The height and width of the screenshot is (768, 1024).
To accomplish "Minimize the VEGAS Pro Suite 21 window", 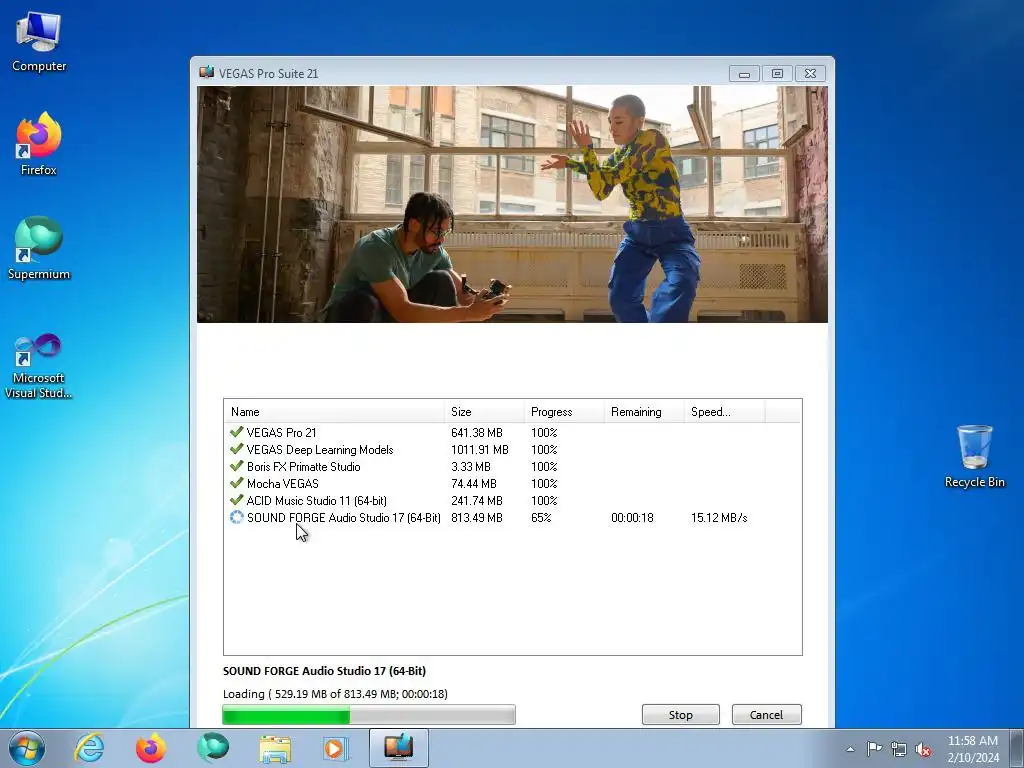I will click(x=744, y=74).
